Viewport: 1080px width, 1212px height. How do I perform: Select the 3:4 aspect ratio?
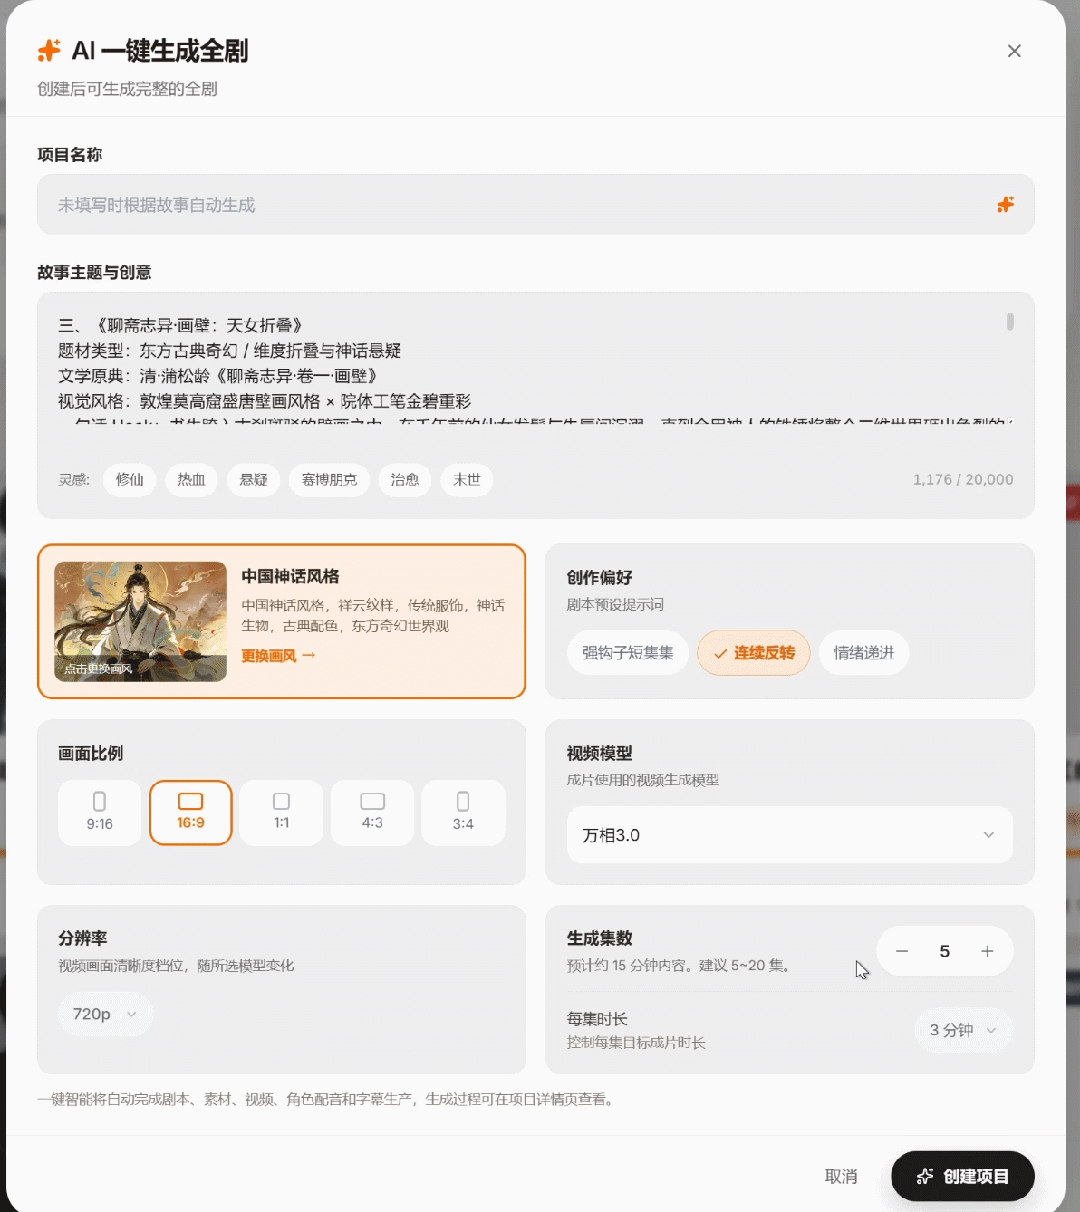(x=463, y=813)
